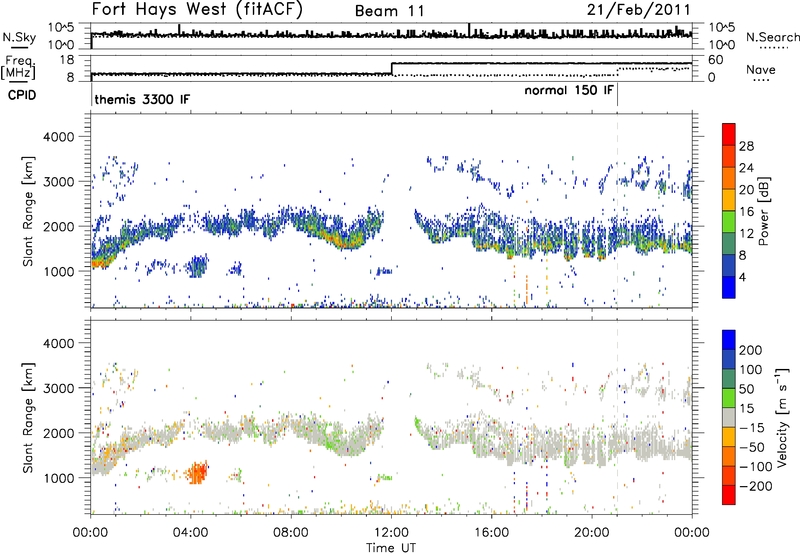Click the velocity colorbar value '100'
800x554 pixels.
(751, 369)
